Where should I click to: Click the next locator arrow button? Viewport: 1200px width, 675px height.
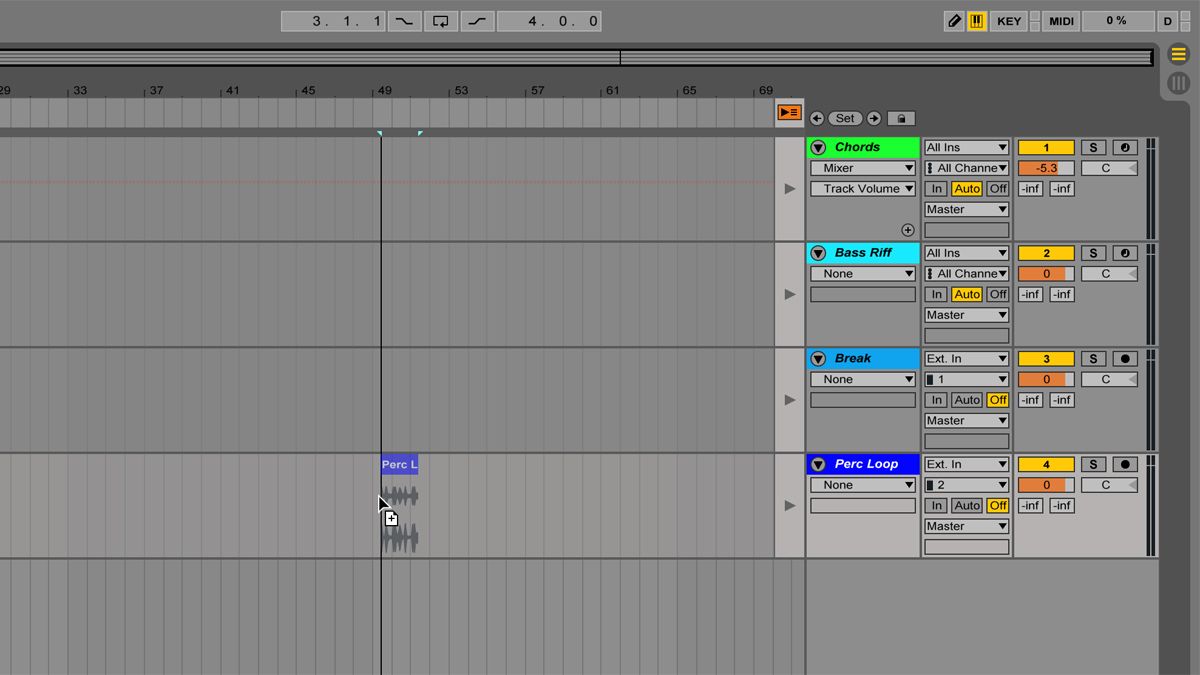873,118
